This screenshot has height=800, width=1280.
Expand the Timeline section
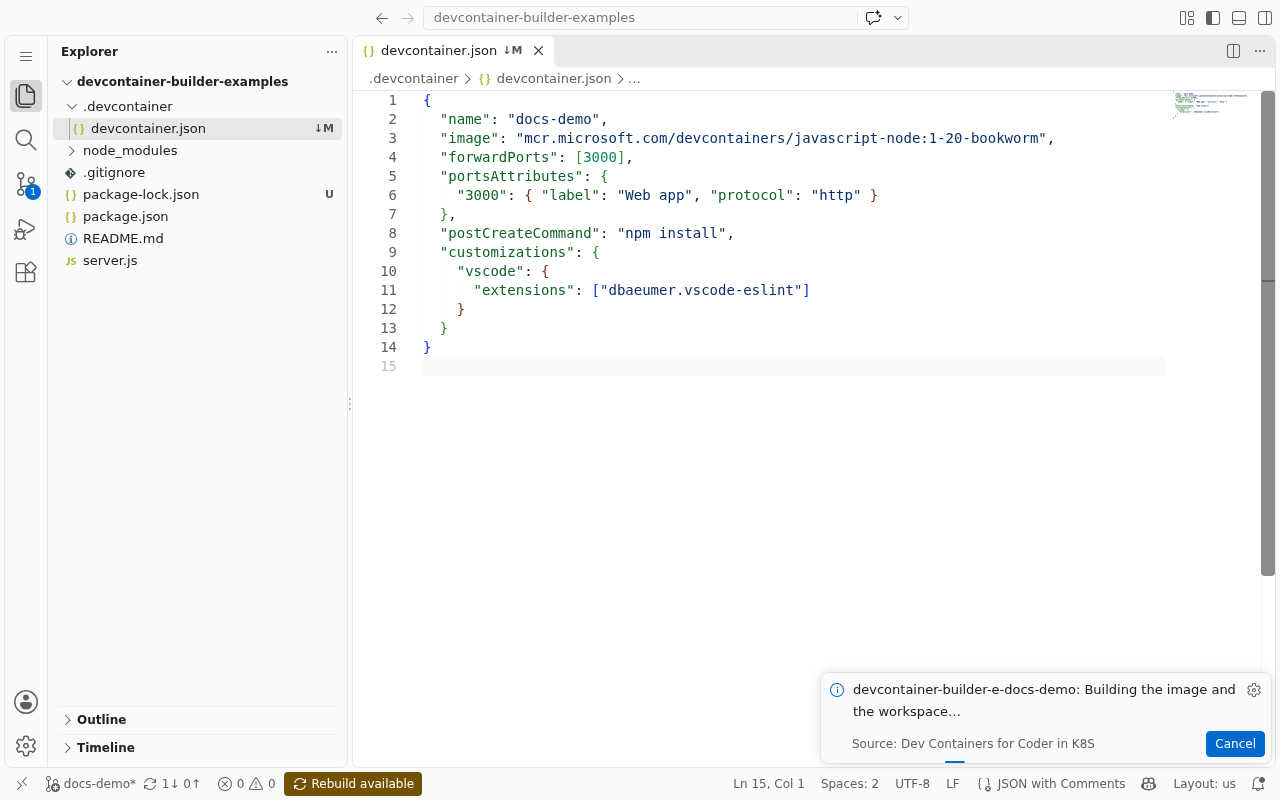point(197,748)
